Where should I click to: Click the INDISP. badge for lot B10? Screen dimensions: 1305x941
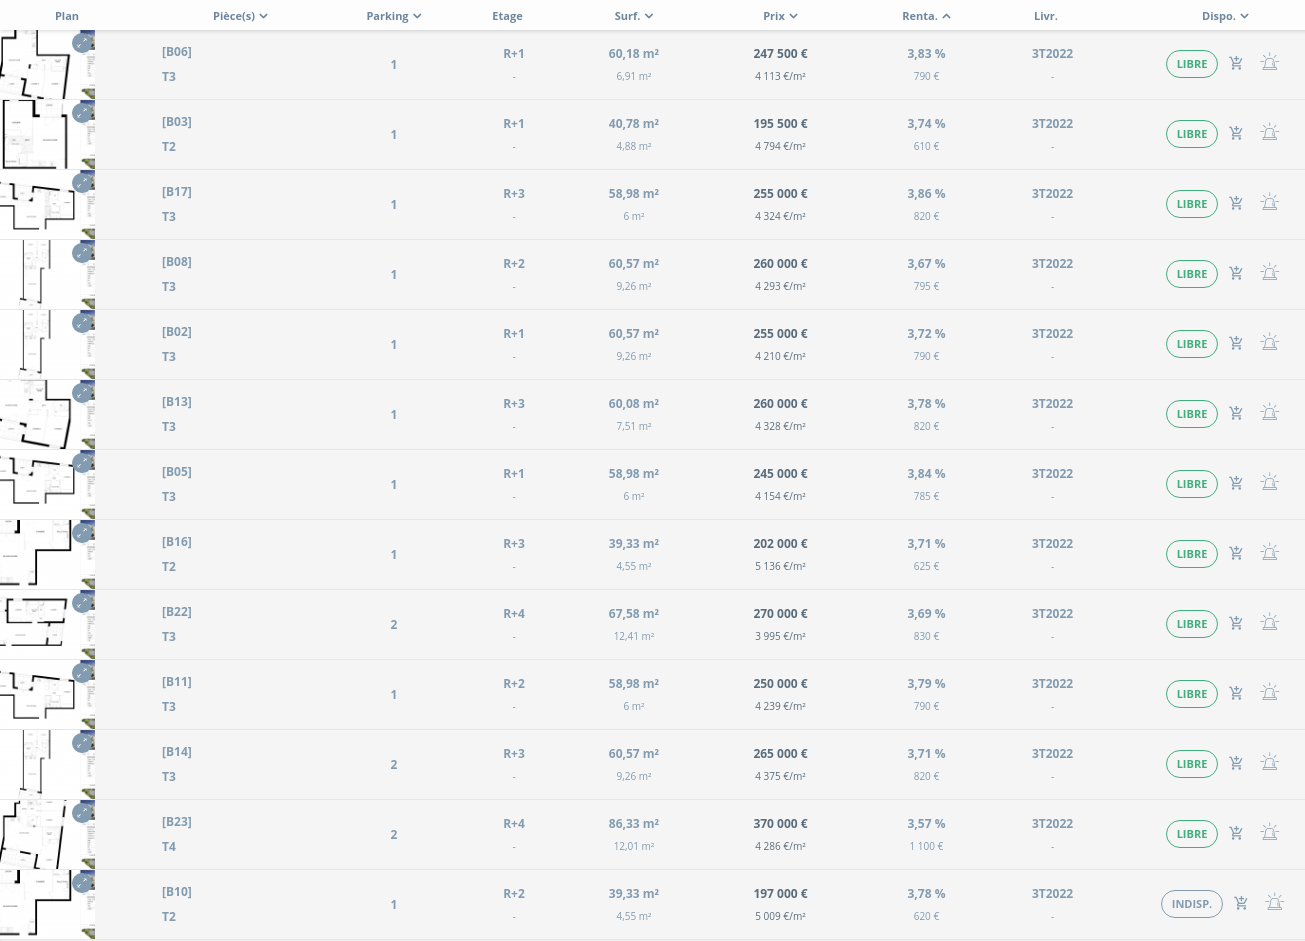pos(1191,904)
